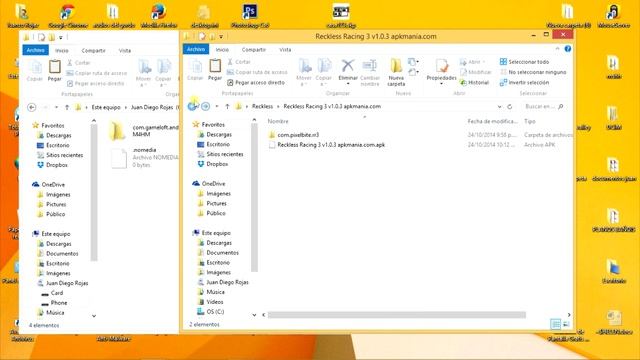Open Mozilla Firefox desktop shortcut
The height and width of the screenshot is (360, 640).
tap(159, 16)
